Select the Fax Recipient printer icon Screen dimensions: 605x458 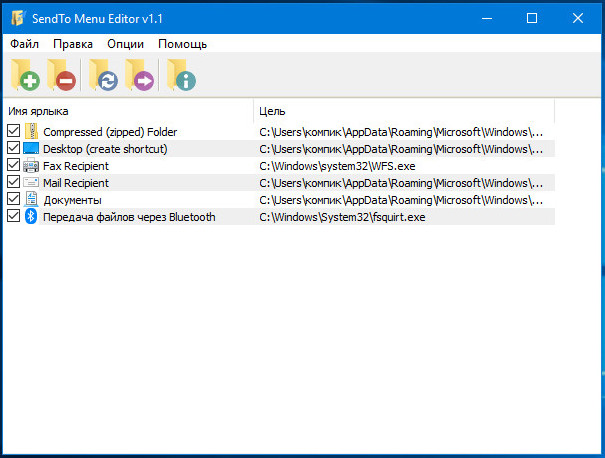[31, 166]
